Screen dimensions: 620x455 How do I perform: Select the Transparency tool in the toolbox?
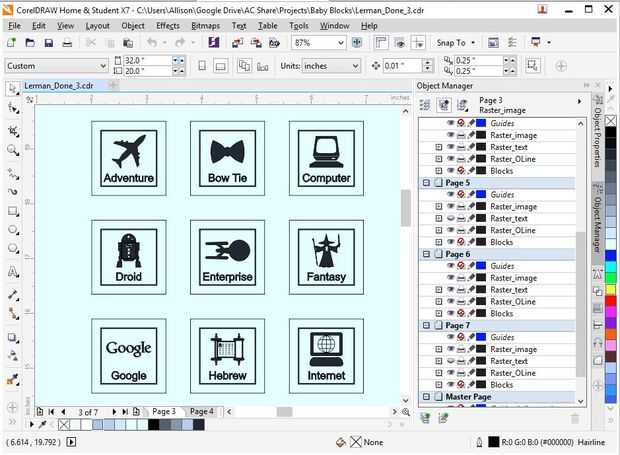click(13, 356)
